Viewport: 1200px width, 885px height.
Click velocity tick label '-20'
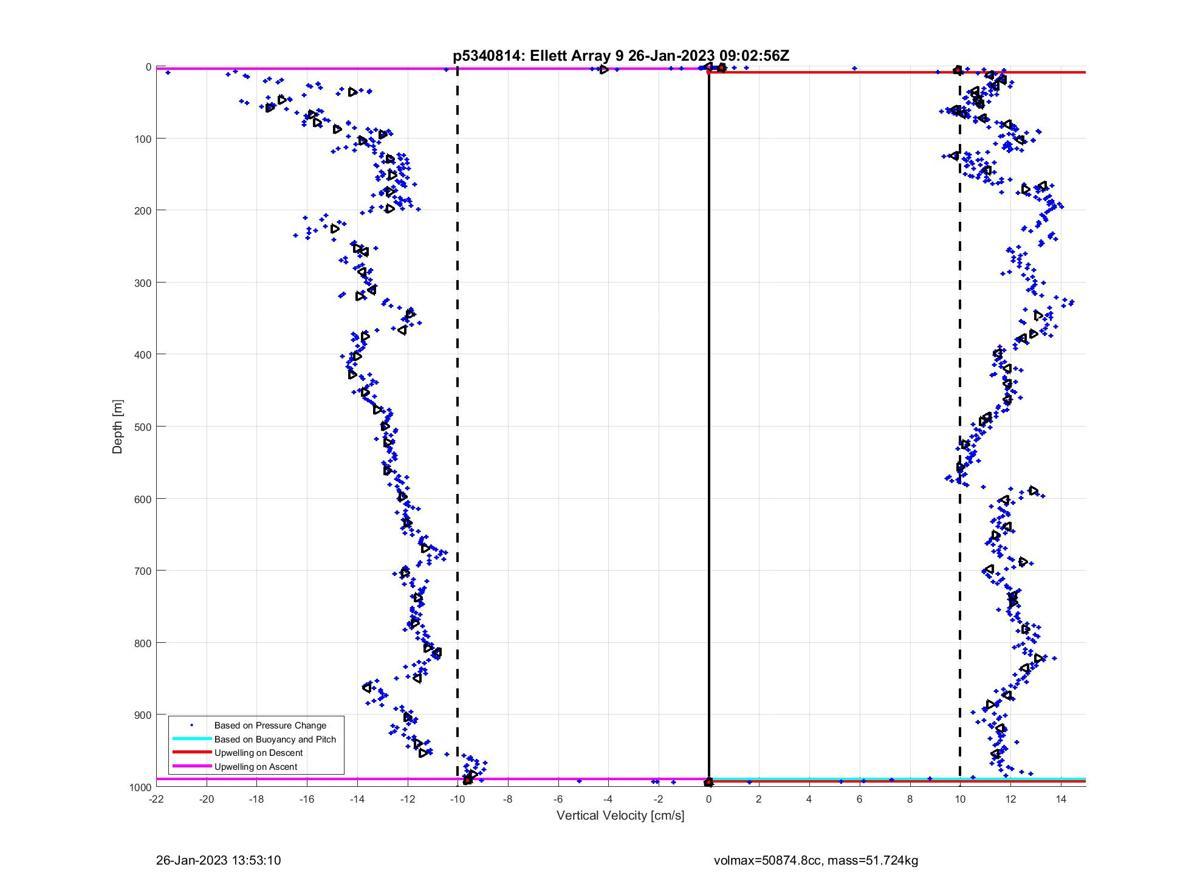pyautogui.click(x=207, y=799)
